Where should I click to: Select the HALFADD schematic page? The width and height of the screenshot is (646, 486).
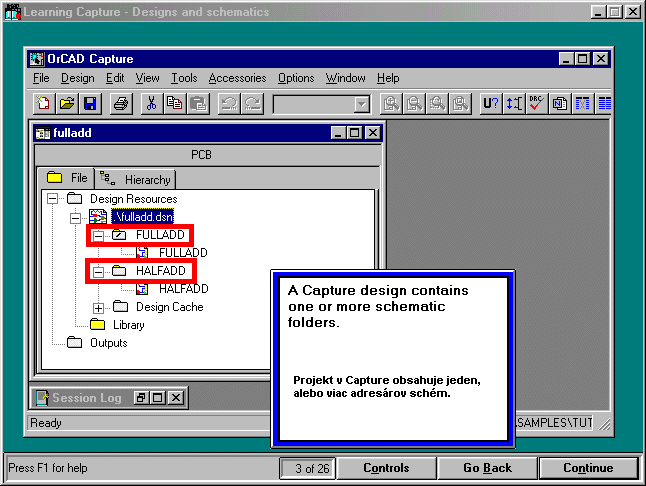(182, 289)
